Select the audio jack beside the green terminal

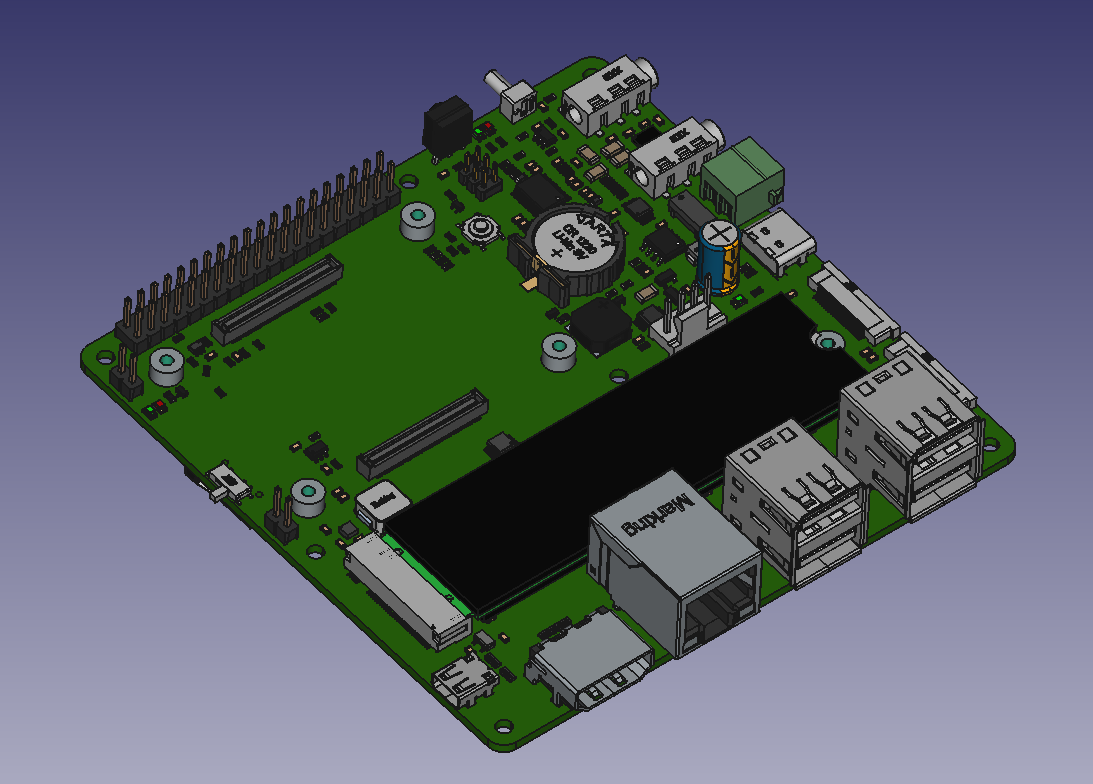676,157
